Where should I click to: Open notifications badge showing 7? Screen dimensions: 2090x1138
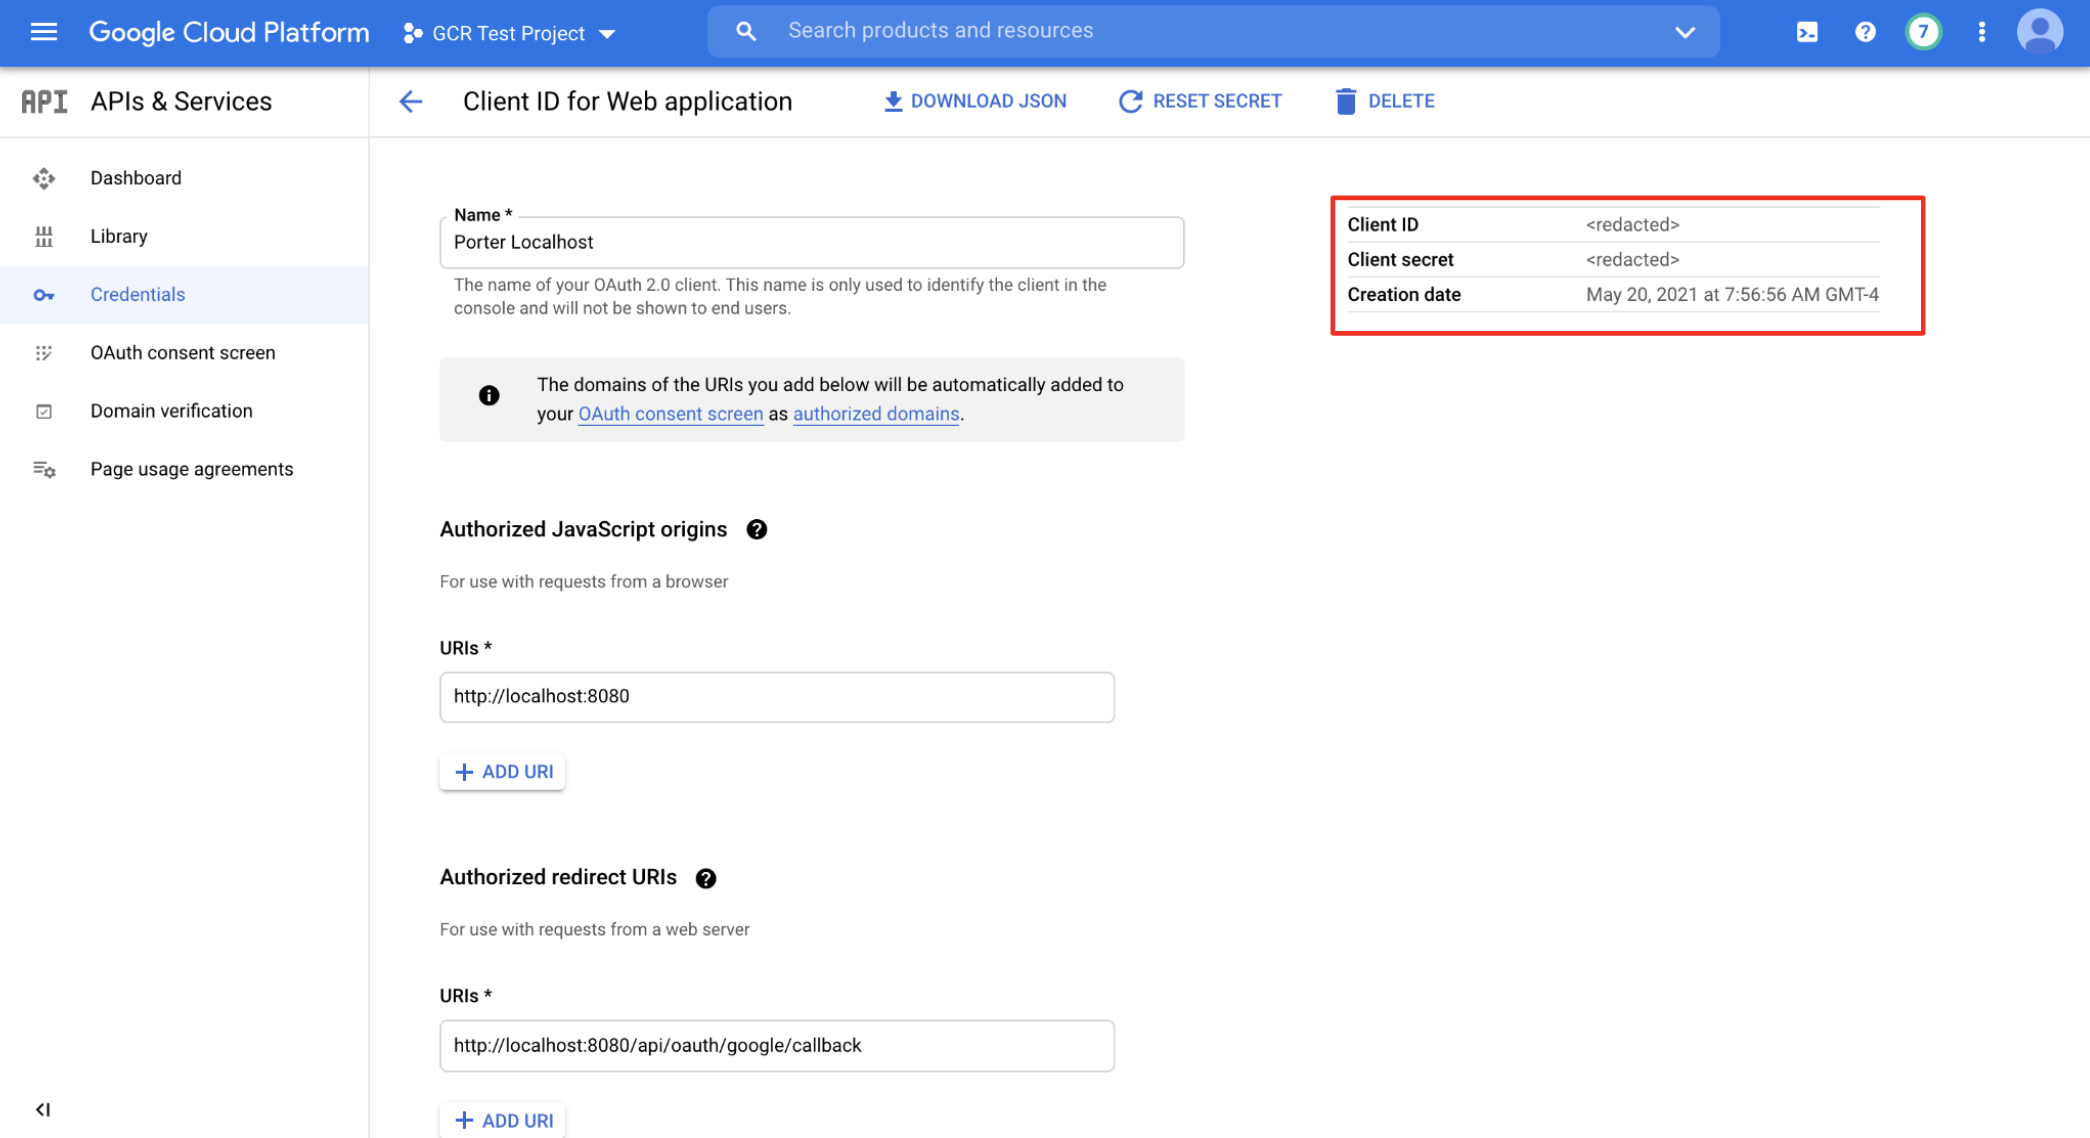click(x=1923, y=32)
